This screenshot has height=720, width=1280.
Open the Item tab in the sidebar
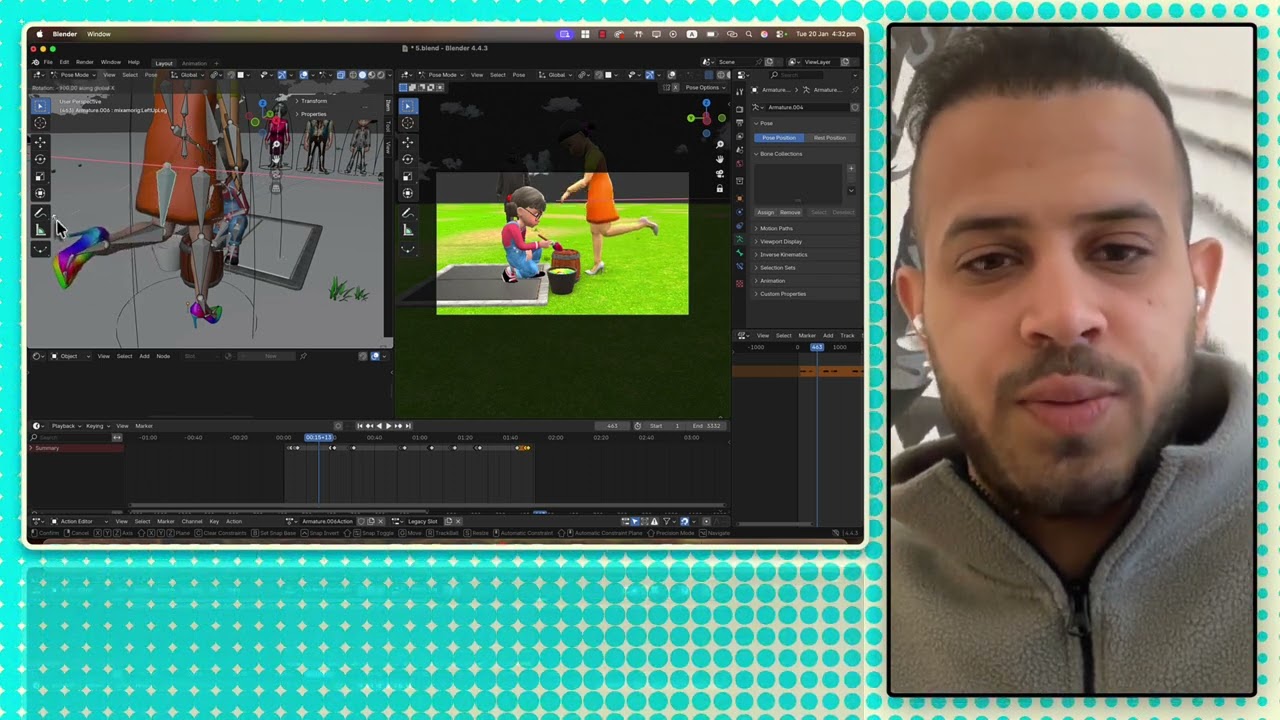389,106
